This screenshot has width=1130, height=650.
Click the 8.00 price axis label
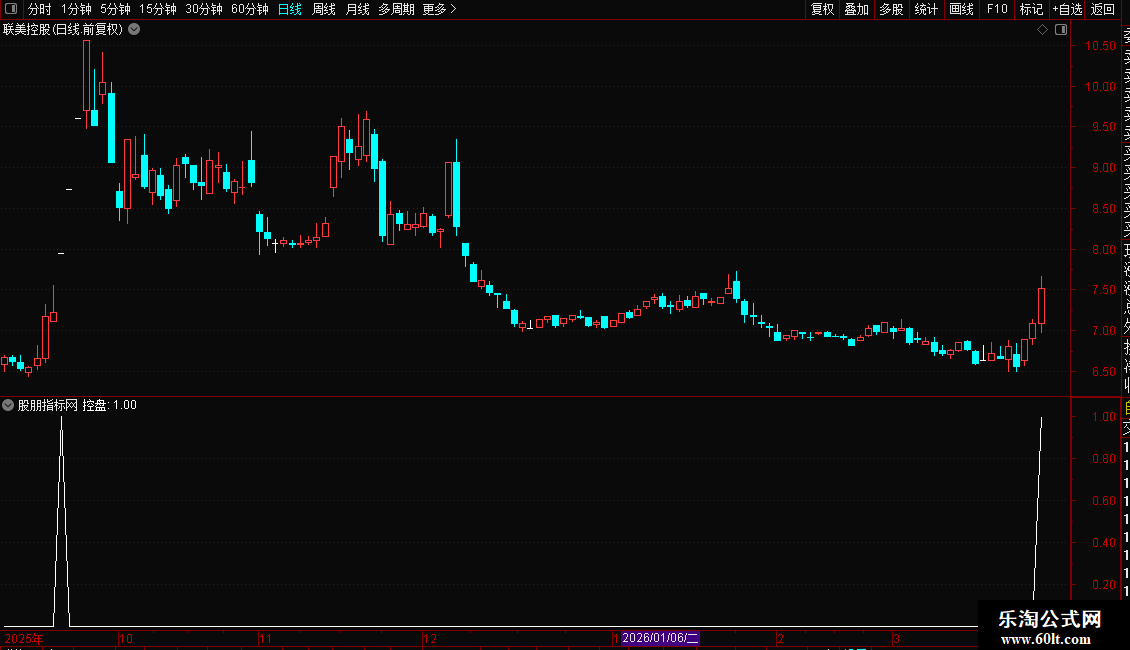1103,250
